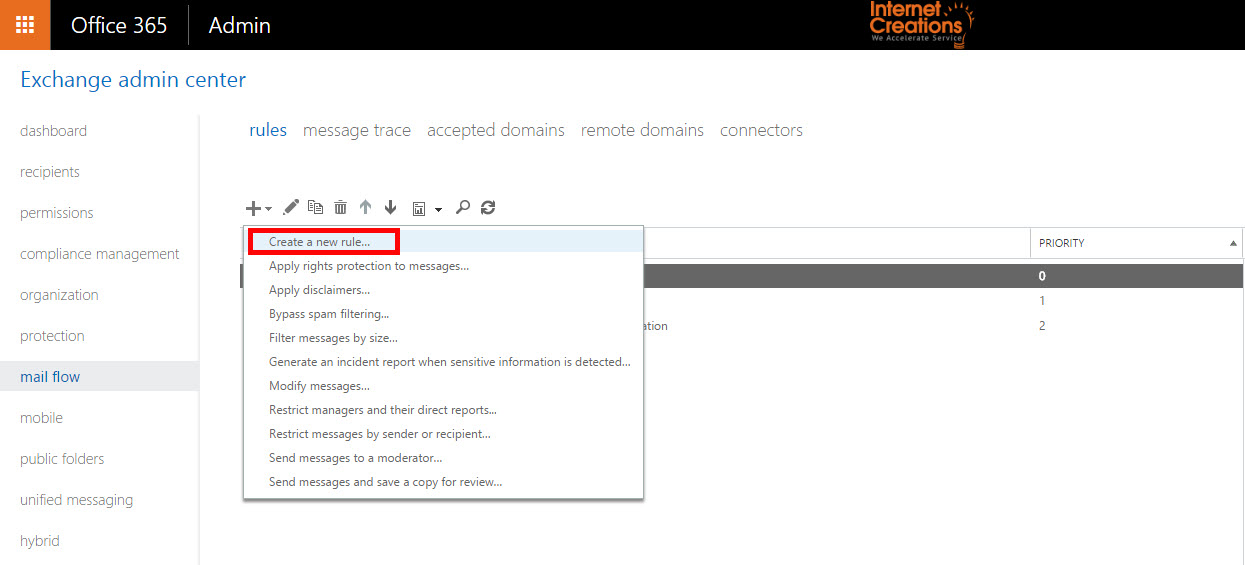Click the copy rule icon
Image resolution: width=1245 pixels, height=565 pixels.
pos(316,207)
